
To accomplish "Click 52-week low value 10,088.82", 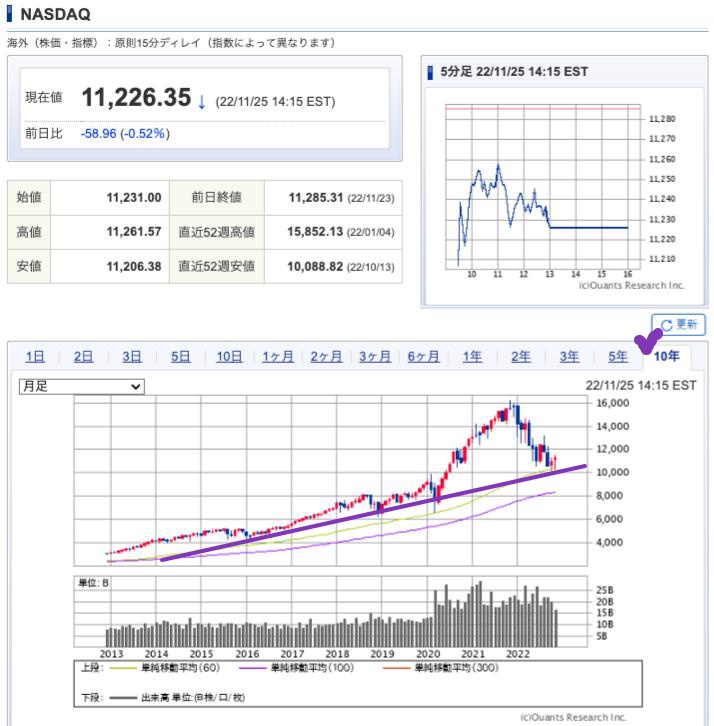I will pos(315,266).
